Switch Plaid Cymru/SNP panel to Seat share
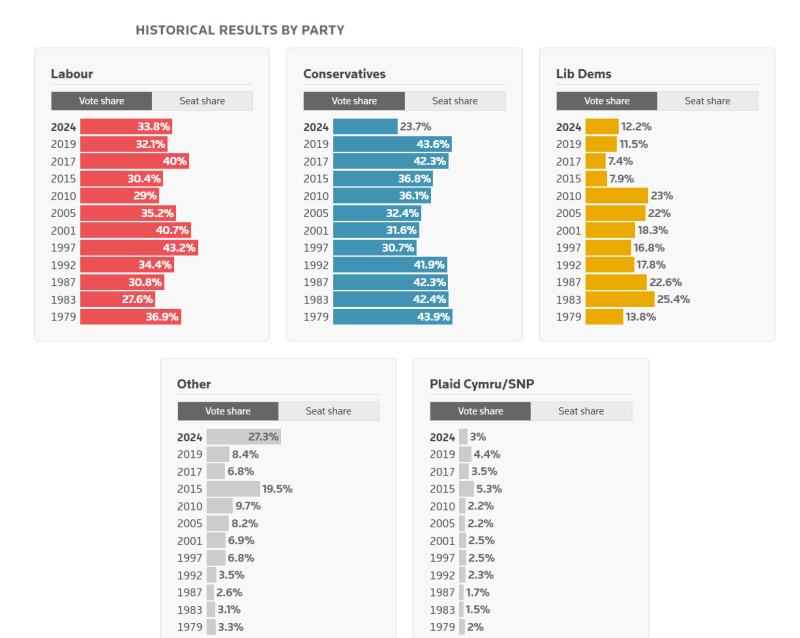The height and width of the screenshot is (638, 800). [x=581, y=411]
